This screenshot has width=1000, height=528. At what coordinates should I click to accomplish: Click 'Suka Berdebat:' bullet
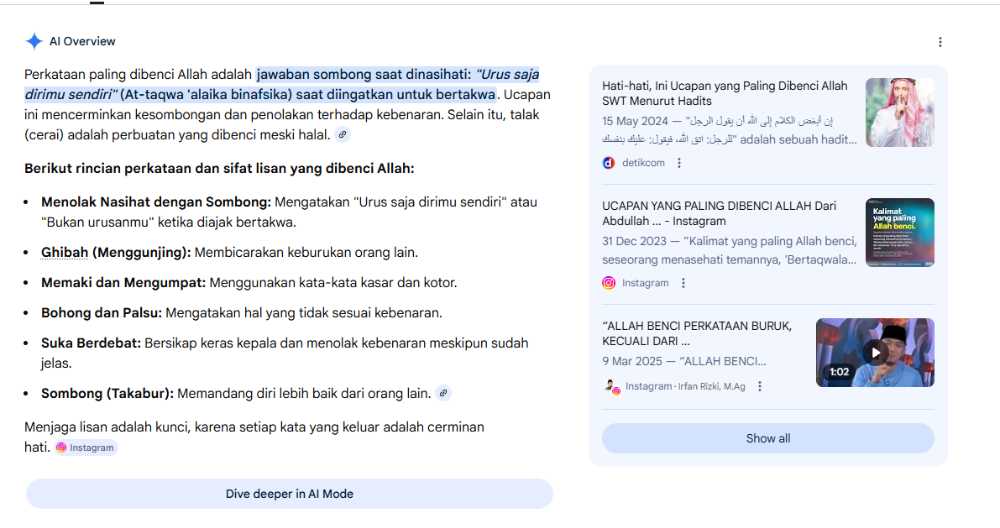tap(91, 343)
